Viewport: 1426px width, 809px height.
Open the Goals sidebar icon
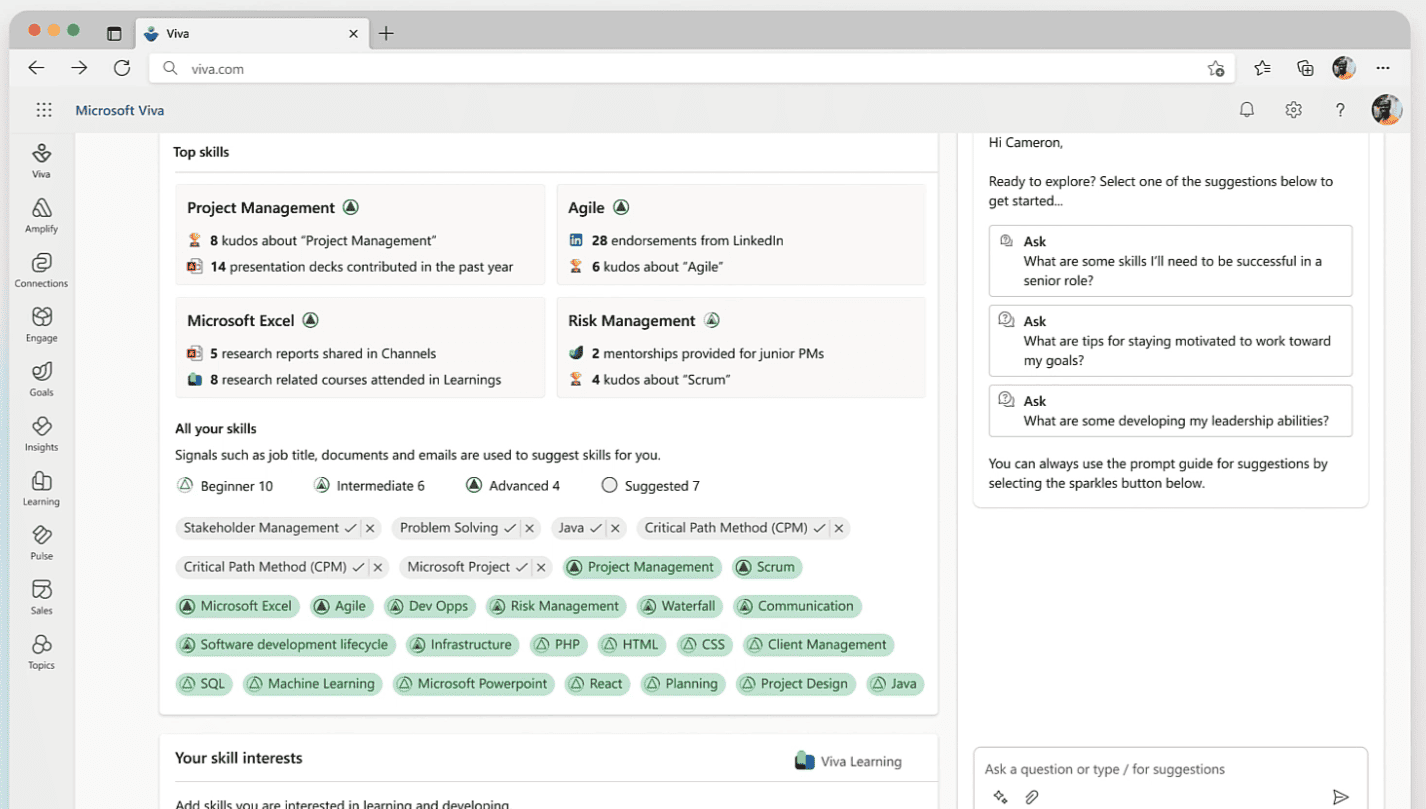[41, 378]
